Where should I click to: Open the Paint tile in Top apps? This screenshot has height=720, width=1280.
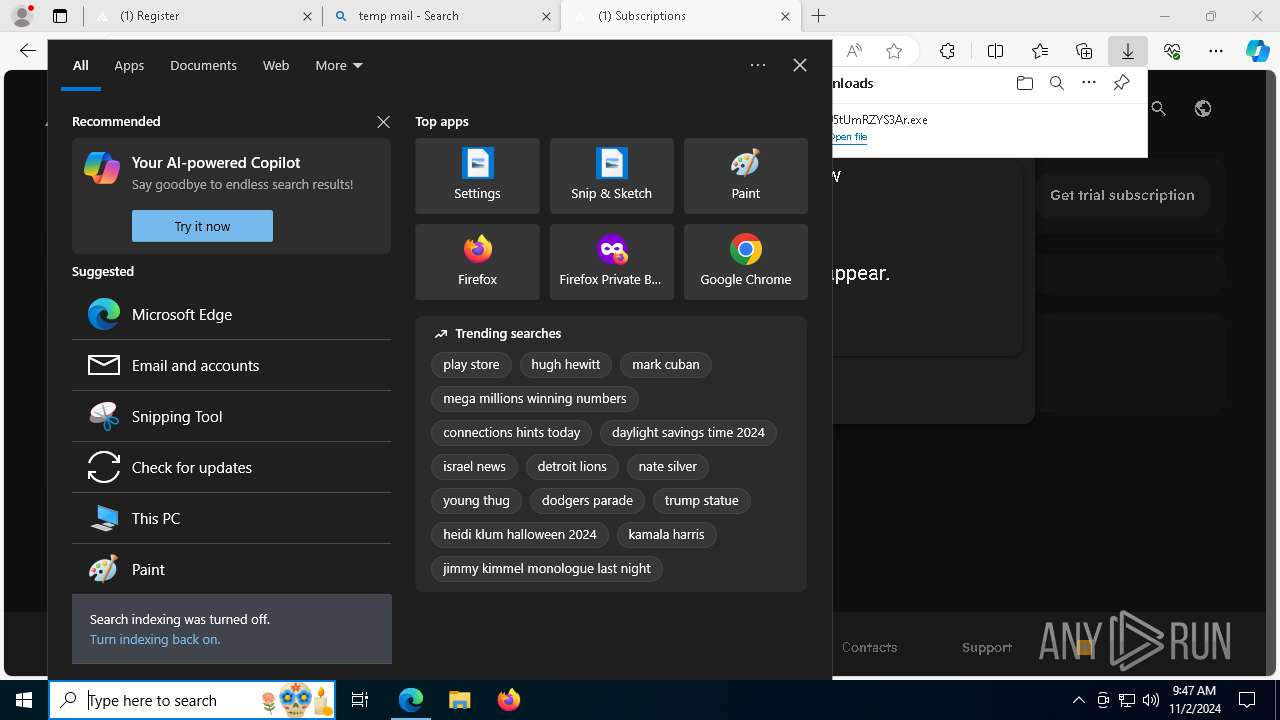tap(745, 176)
